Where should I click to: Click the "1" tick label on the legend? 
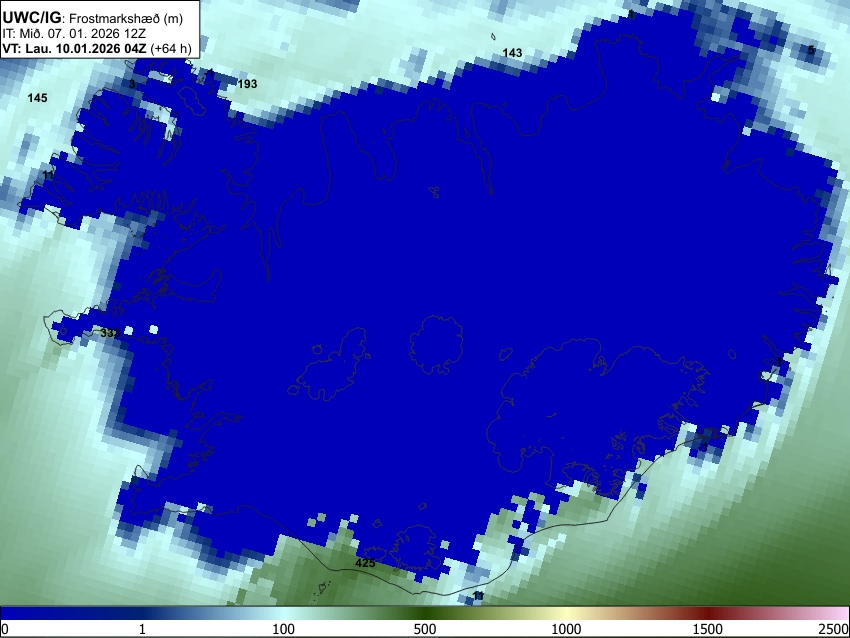pyautogui.click(x=142, y=629)
